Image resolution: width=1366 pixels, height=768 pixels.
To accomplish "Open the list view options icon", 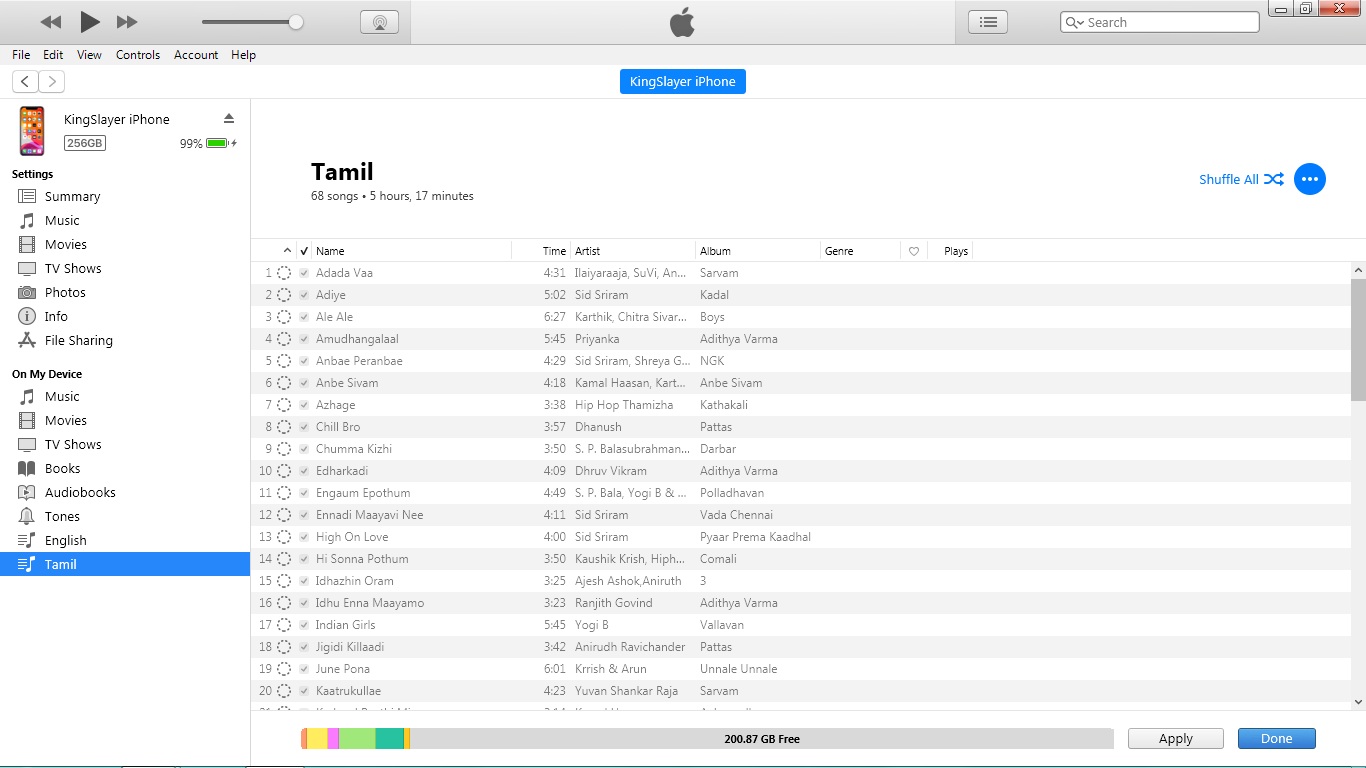I will 986,21.
